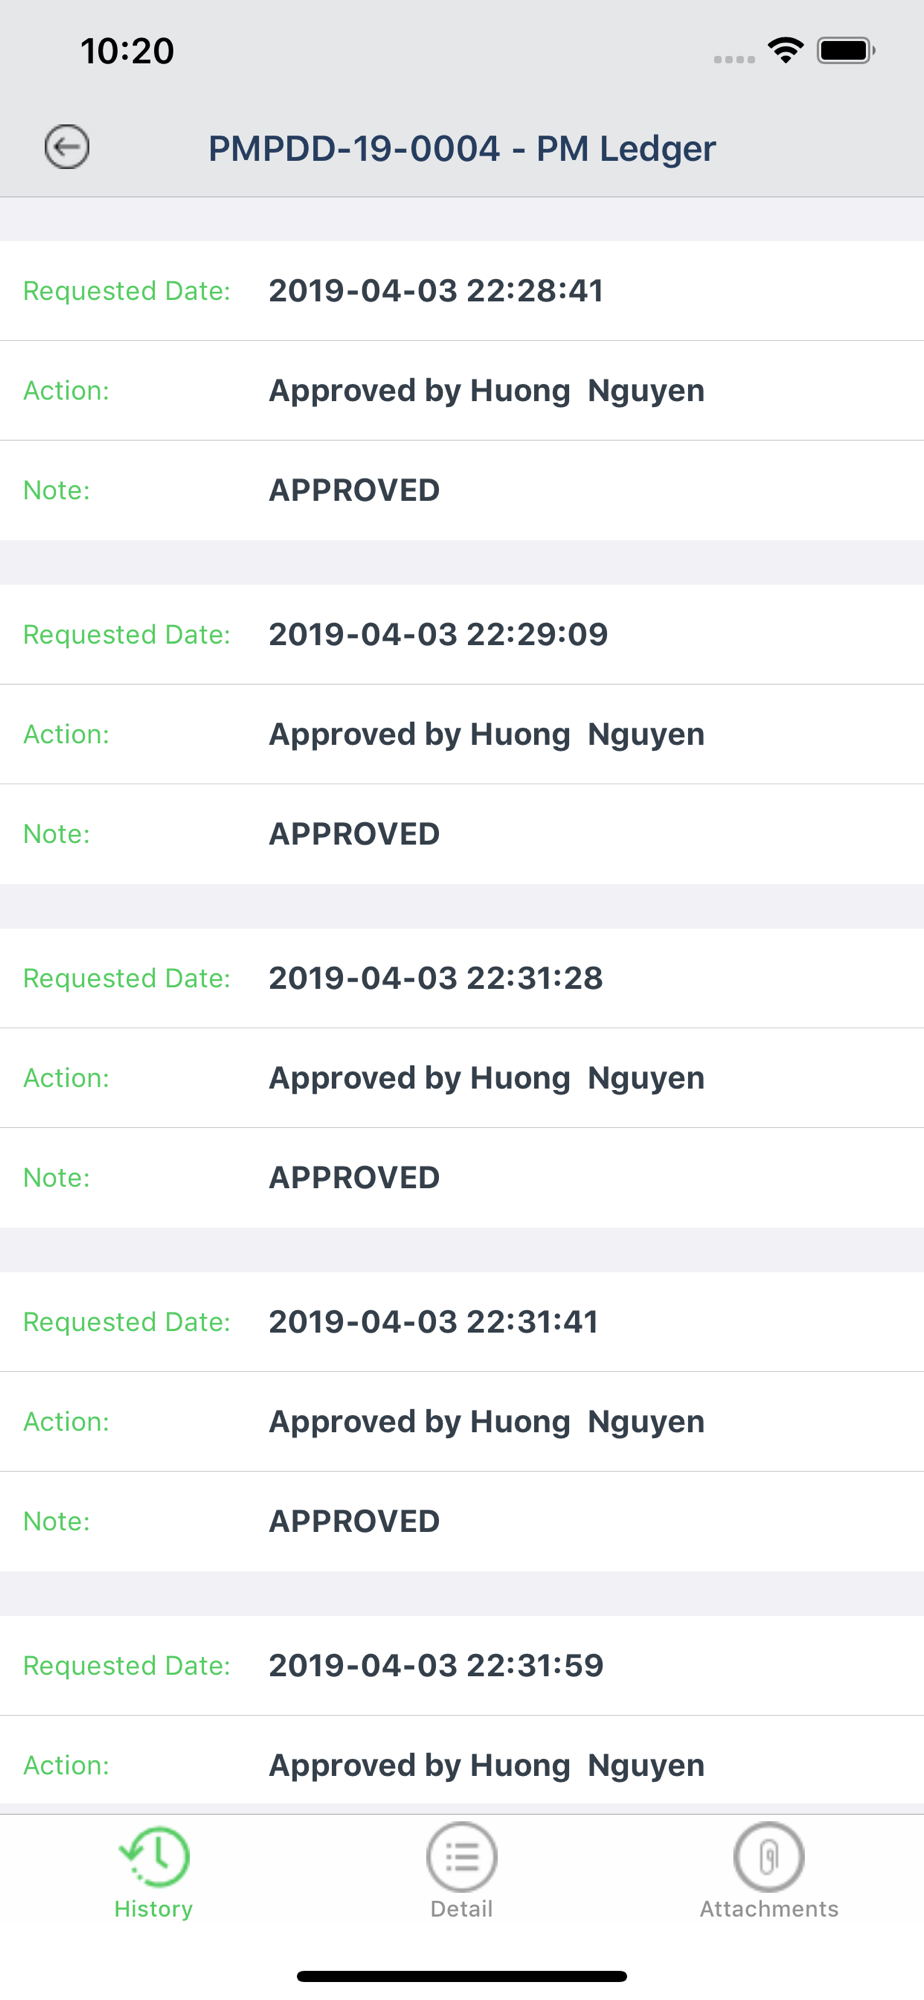
Task: Tap the status bar time 10:20
Action: click(x=127, y=51)
